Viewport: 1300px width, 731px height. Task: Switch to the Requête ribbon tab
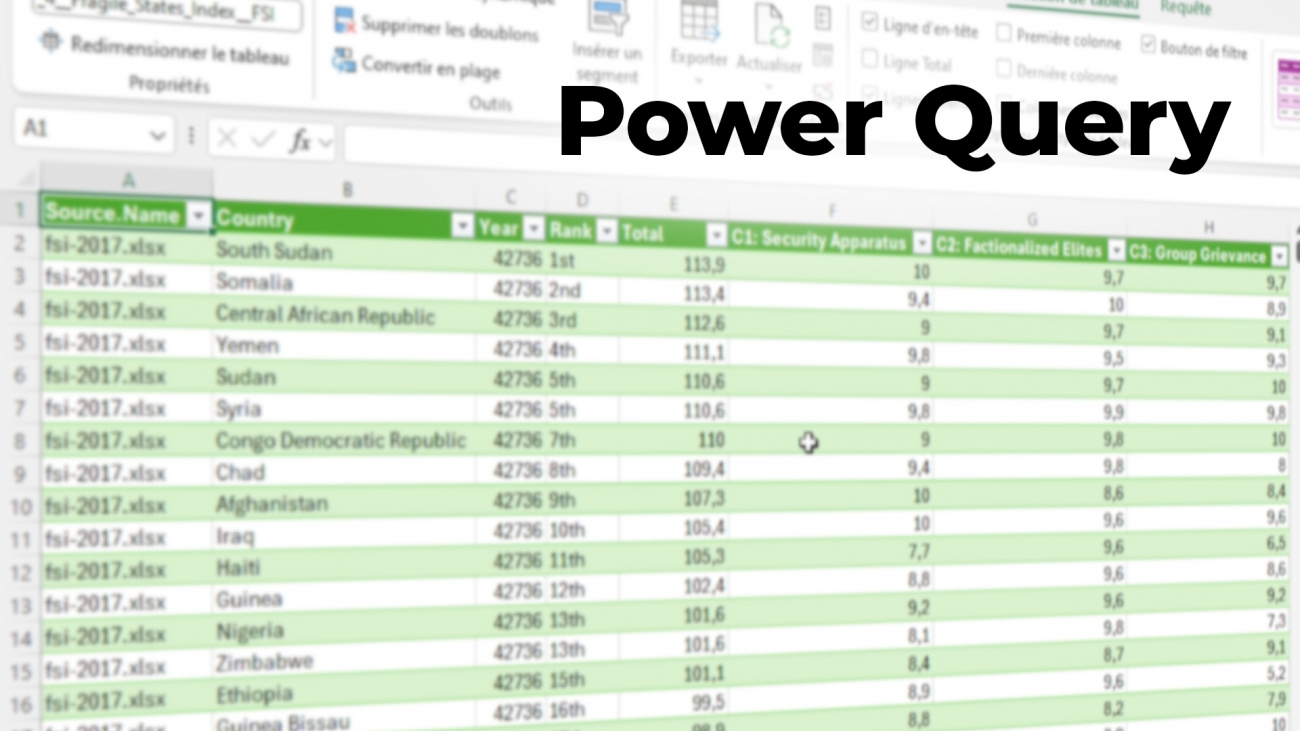click(x=1185, y=9)
